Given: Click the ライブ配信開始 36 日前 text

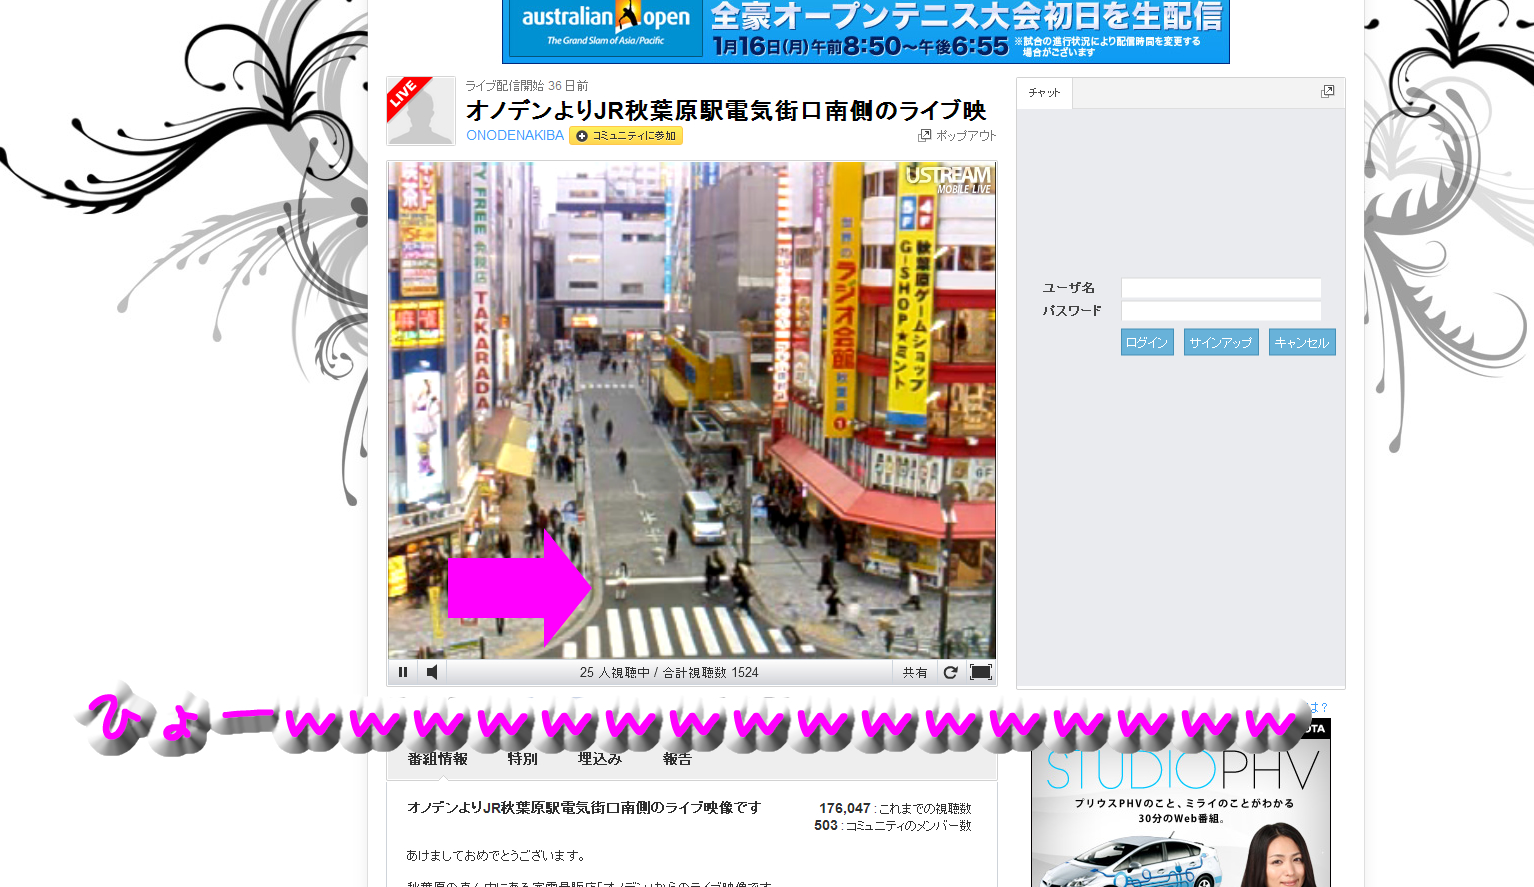Looking at the screenshot, I should [527, 86].
